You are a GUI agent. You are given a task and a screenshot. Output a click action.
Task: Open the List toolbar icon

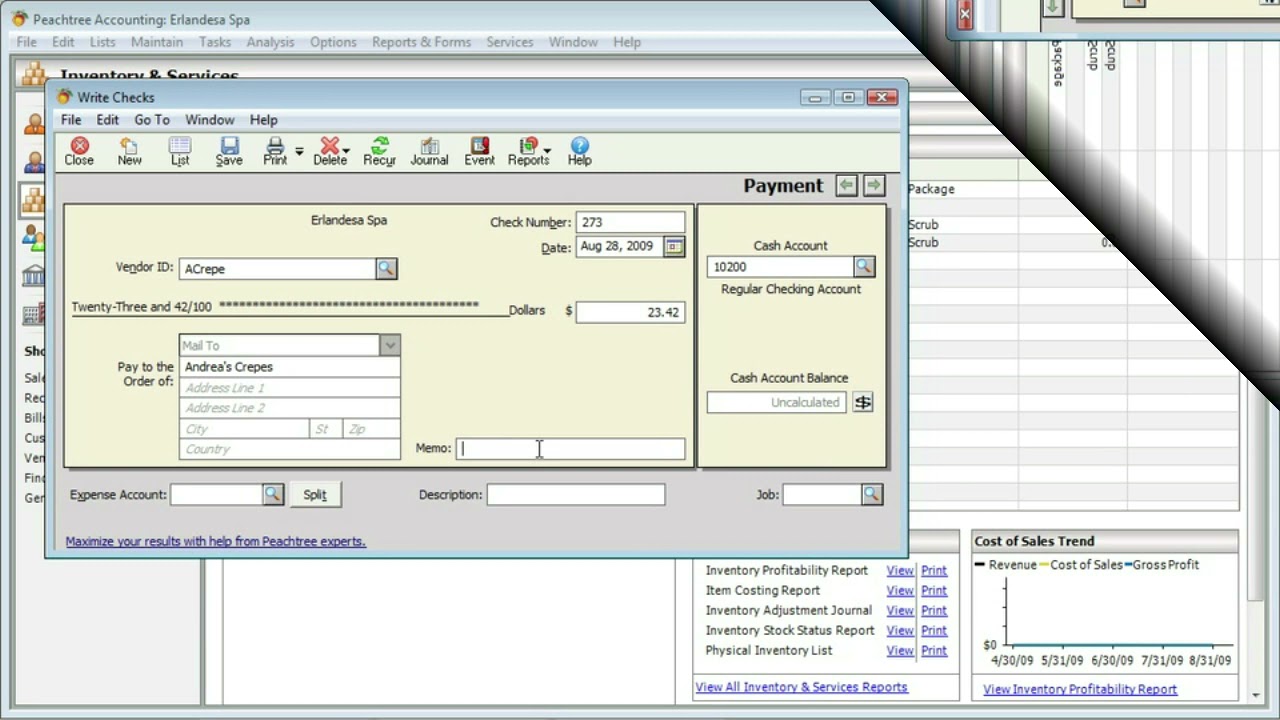[180, 152]
